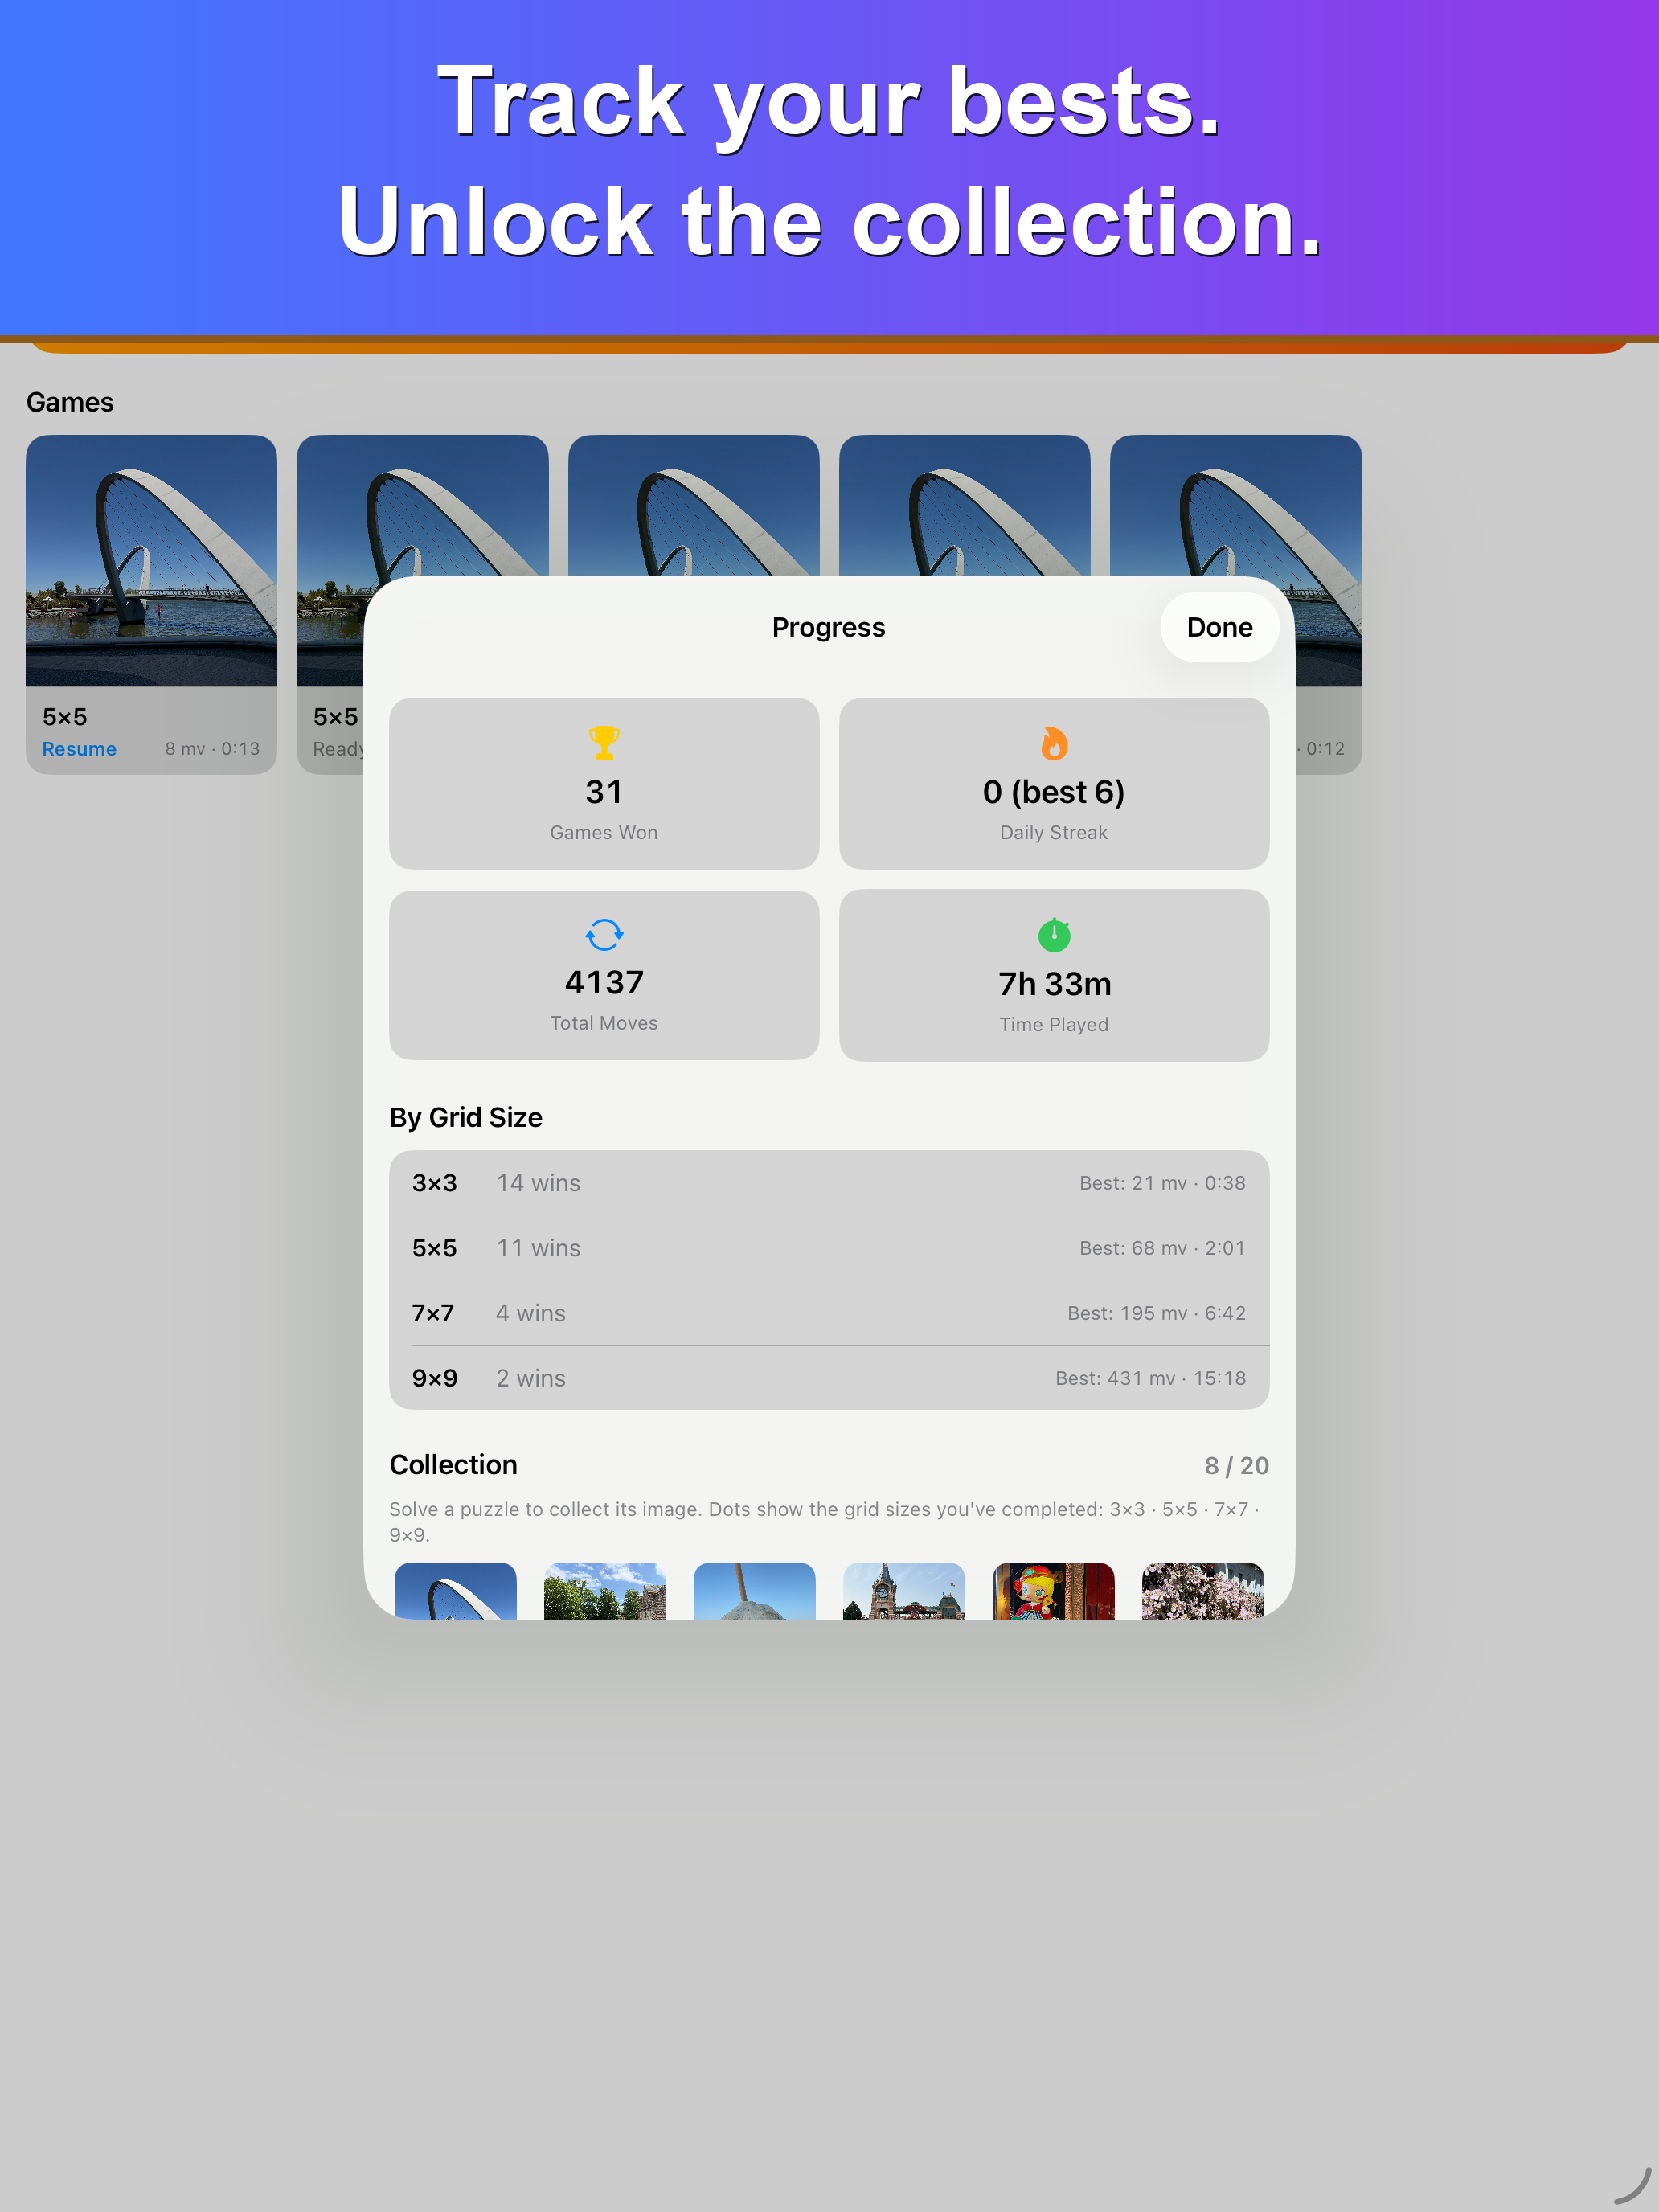Open the pink blossoms collection image
1659x2212 pixels.
tap(1203, 1591)
